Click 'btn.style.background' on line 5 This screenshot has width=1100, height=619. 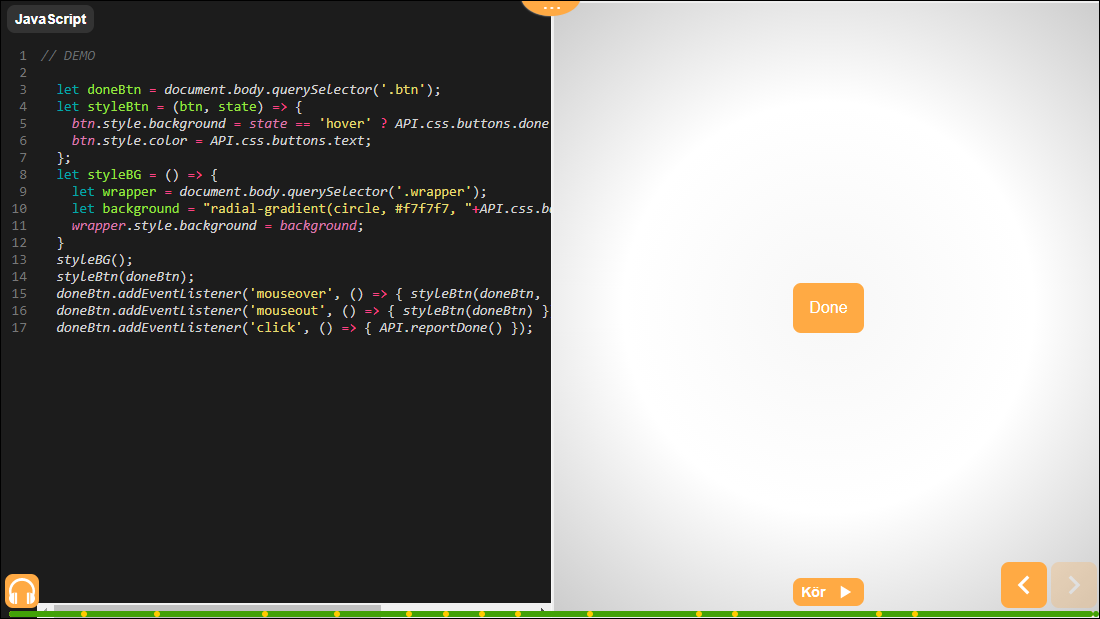click(x=149, y=124)
